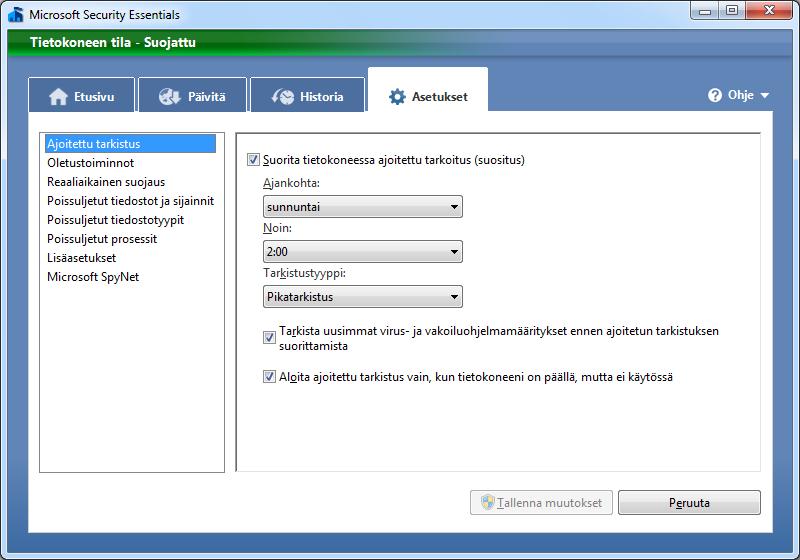The width and height of the screenshot is (800, 560).
Task: Switch to the Etusivu tab
Action: click(x=82, y=95)
